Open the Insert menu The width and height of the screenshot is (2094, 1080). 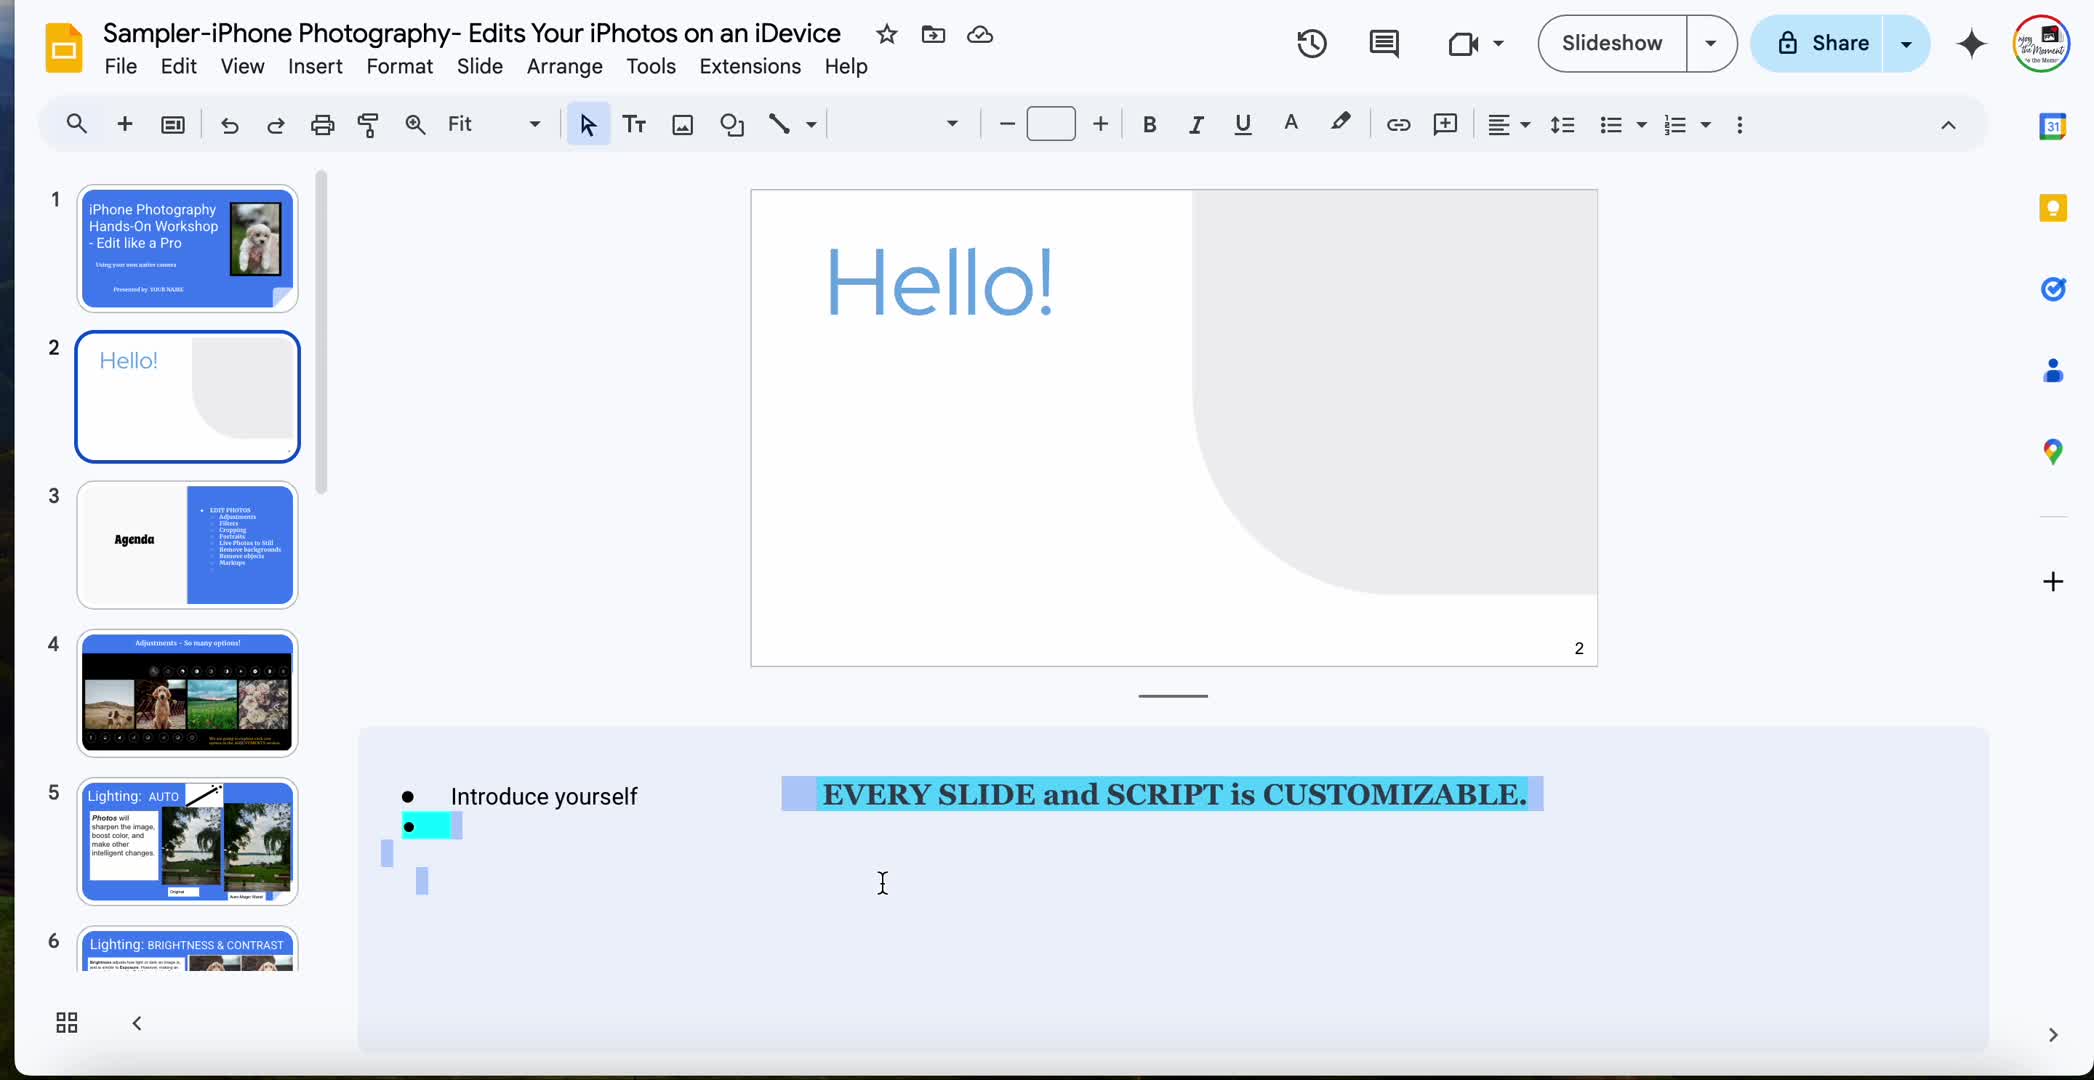[315, 66]
